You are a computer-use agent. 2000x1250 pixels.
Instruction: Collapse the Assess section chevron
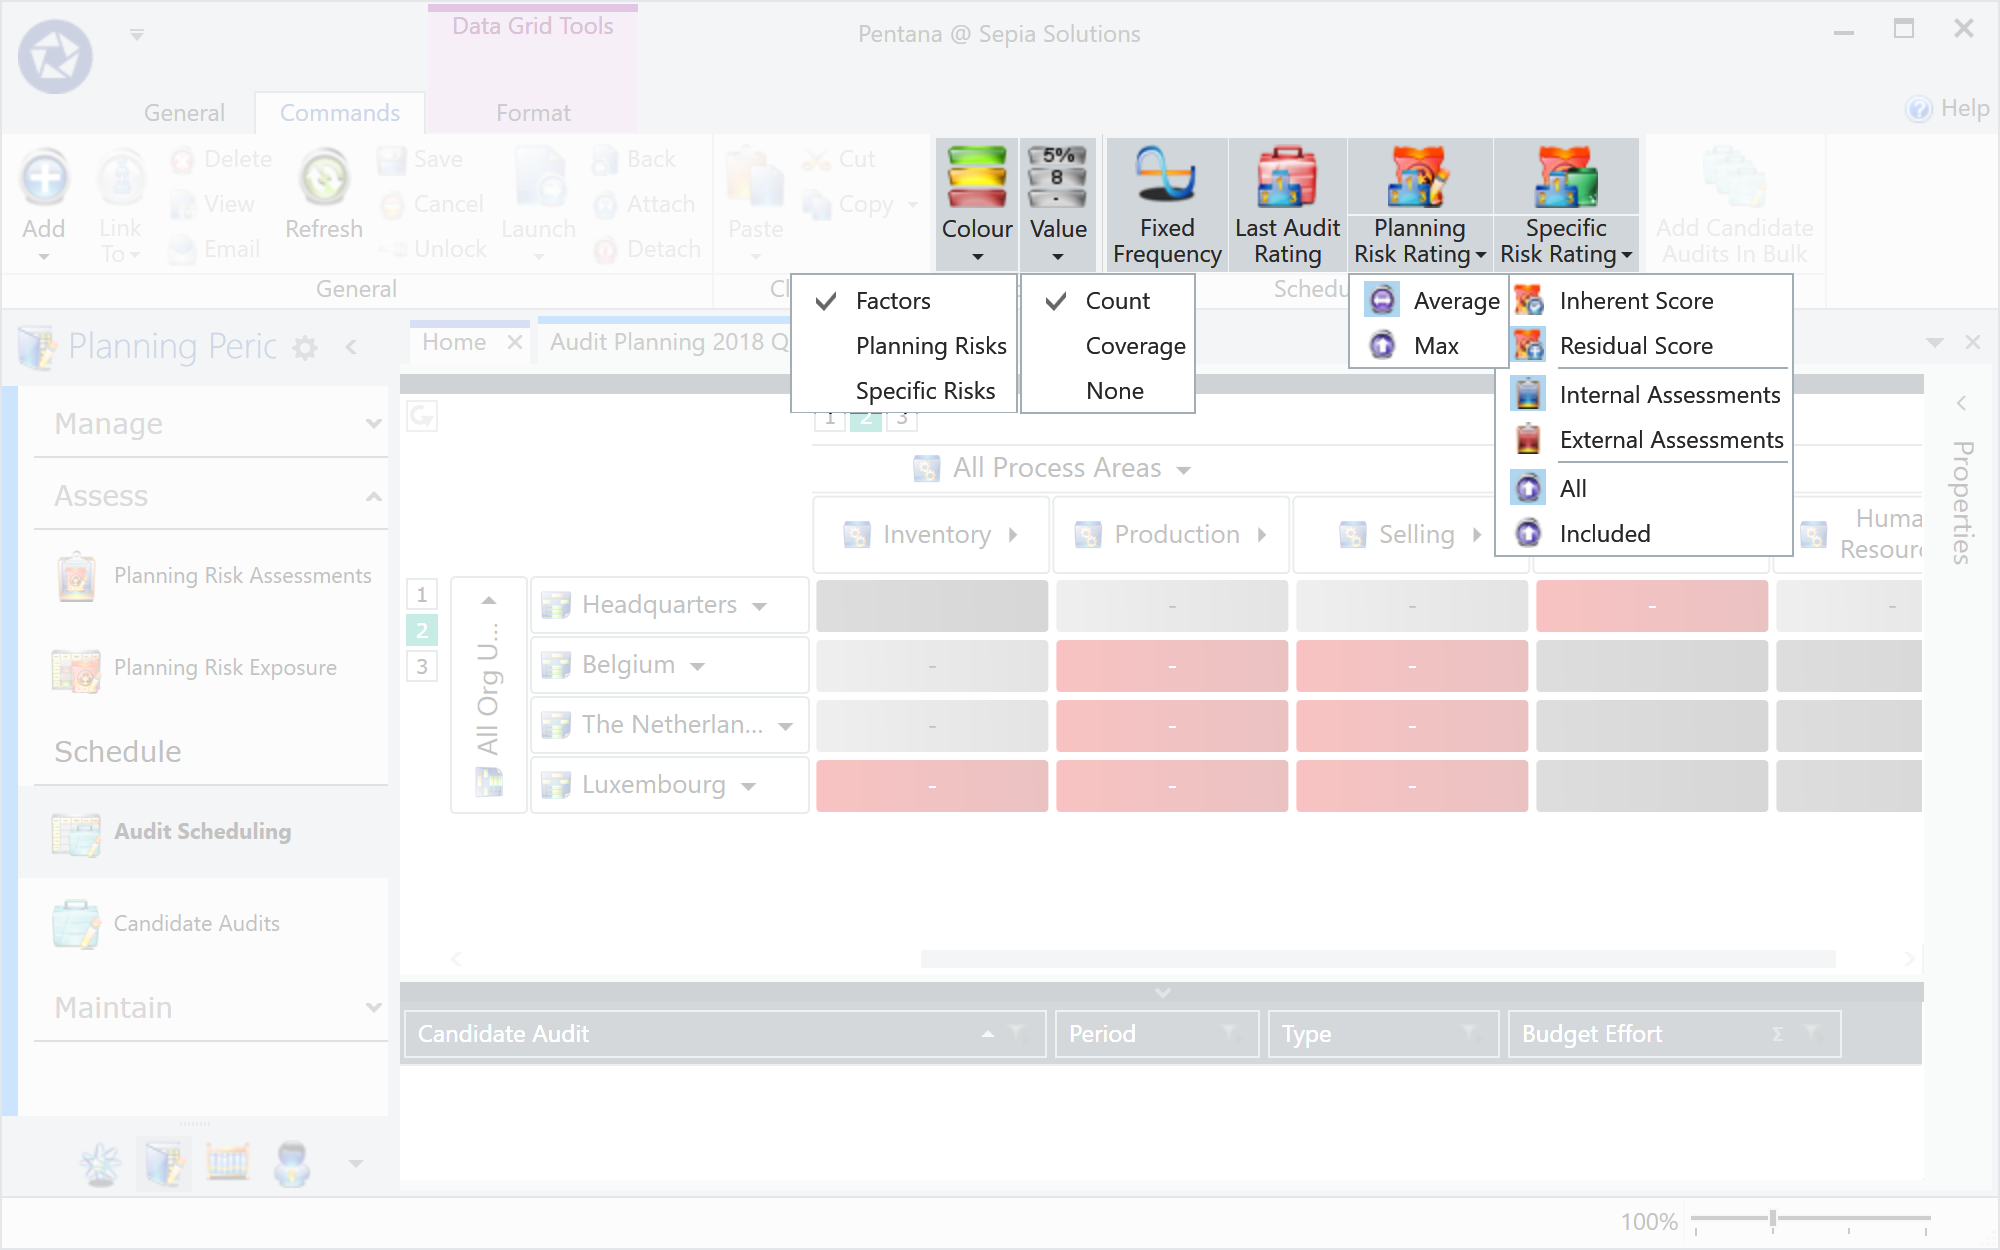point(374,495)
